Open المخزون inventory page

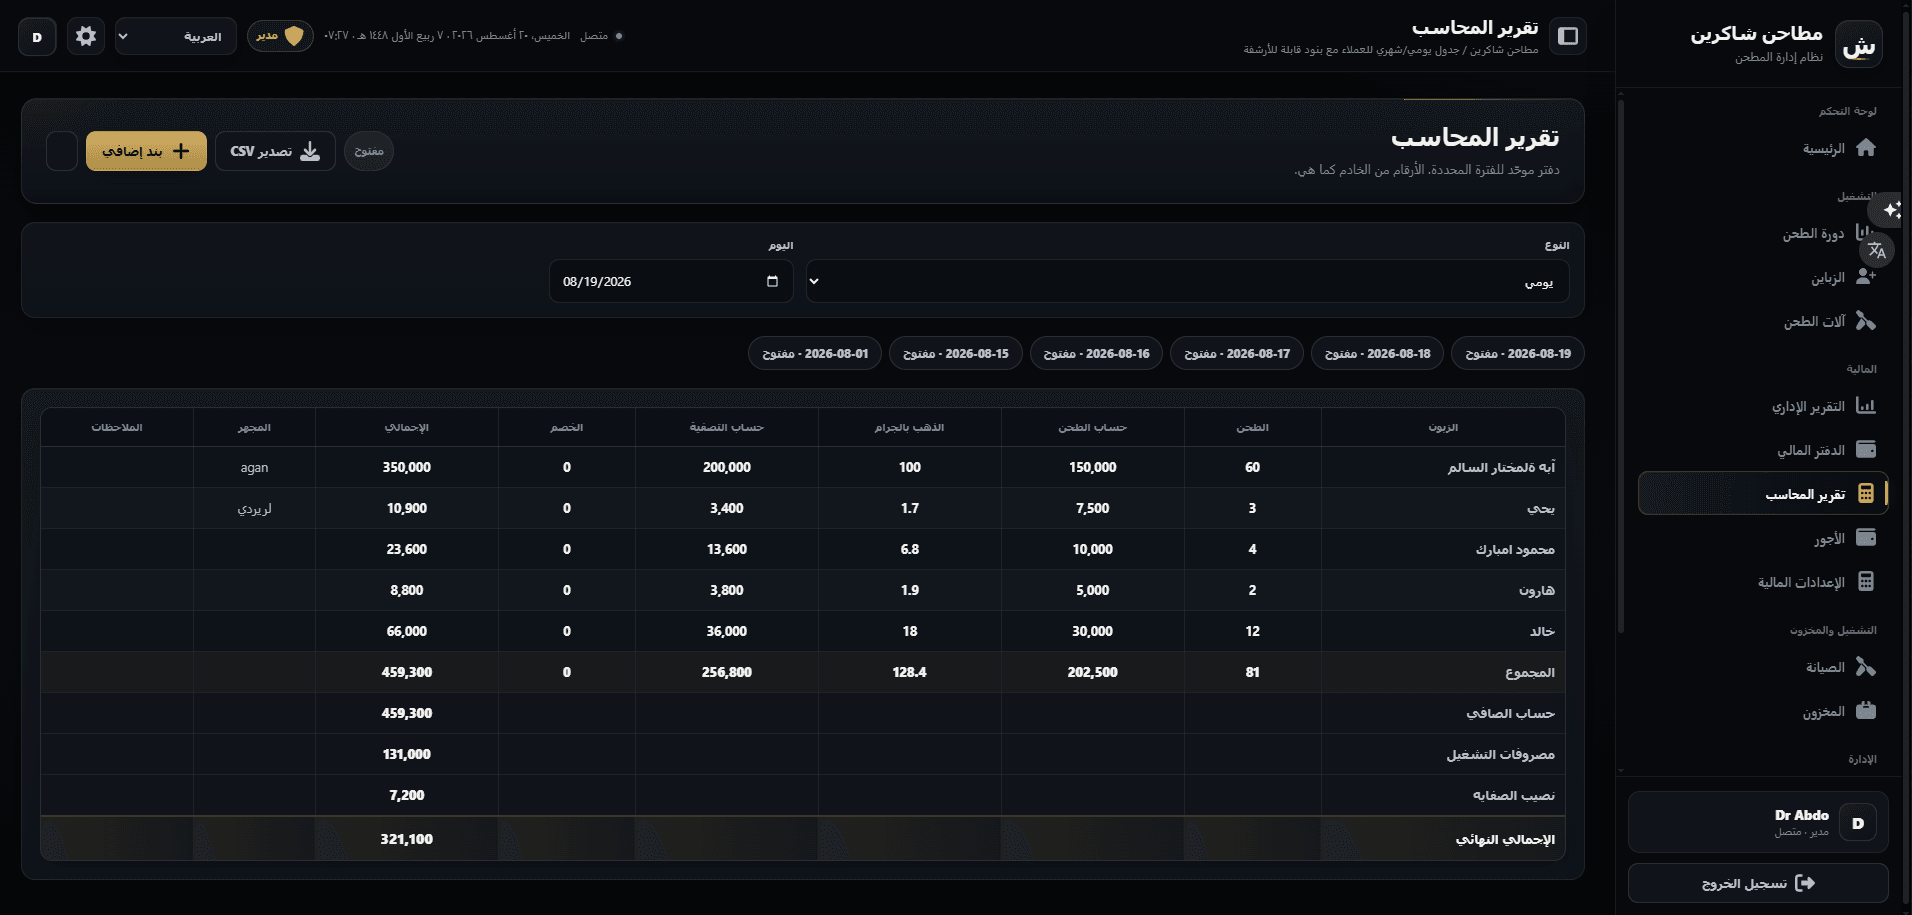1763,711
